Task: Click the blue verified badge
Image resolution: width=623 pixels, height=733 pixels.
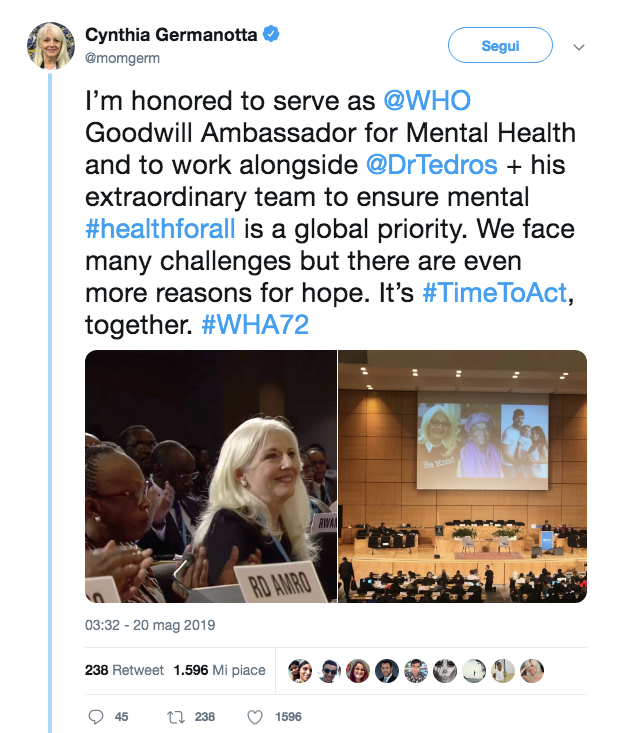Action: pyautogui.click(x=271, y=35)
